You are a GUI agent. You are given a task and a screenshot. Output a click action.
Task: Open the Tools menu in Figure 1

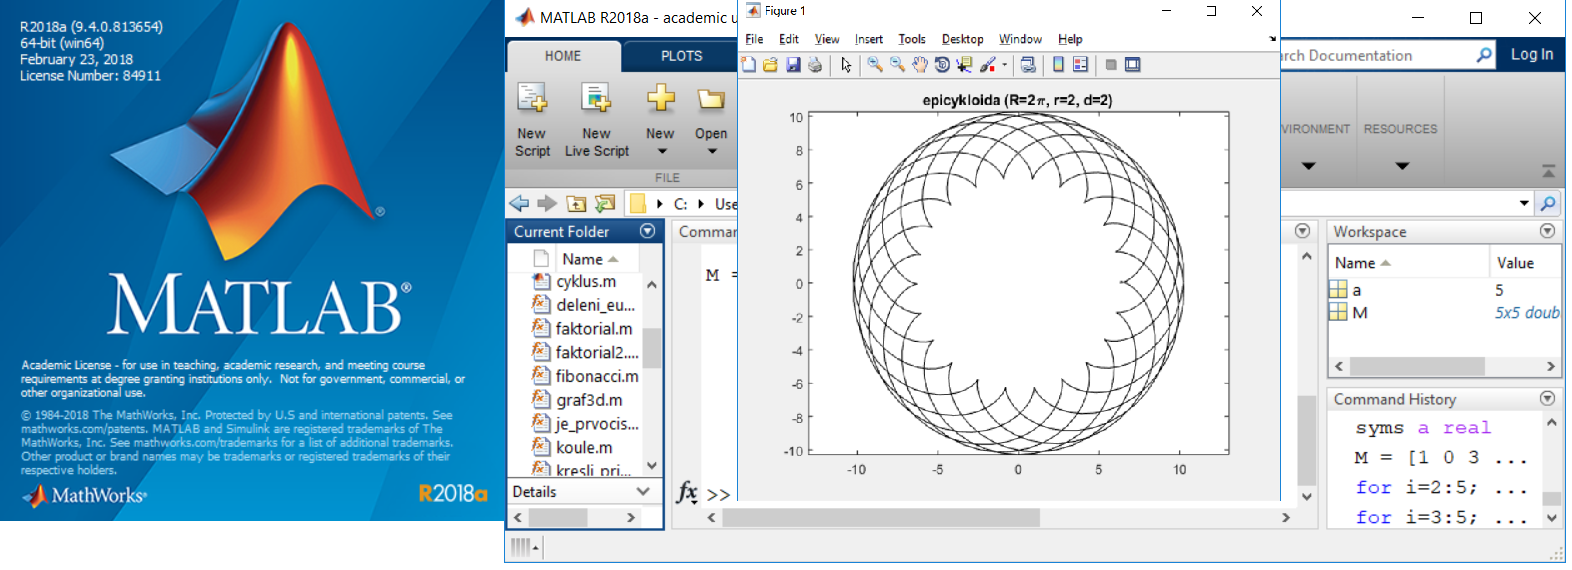pyautogui.click(x=911, y=39)
